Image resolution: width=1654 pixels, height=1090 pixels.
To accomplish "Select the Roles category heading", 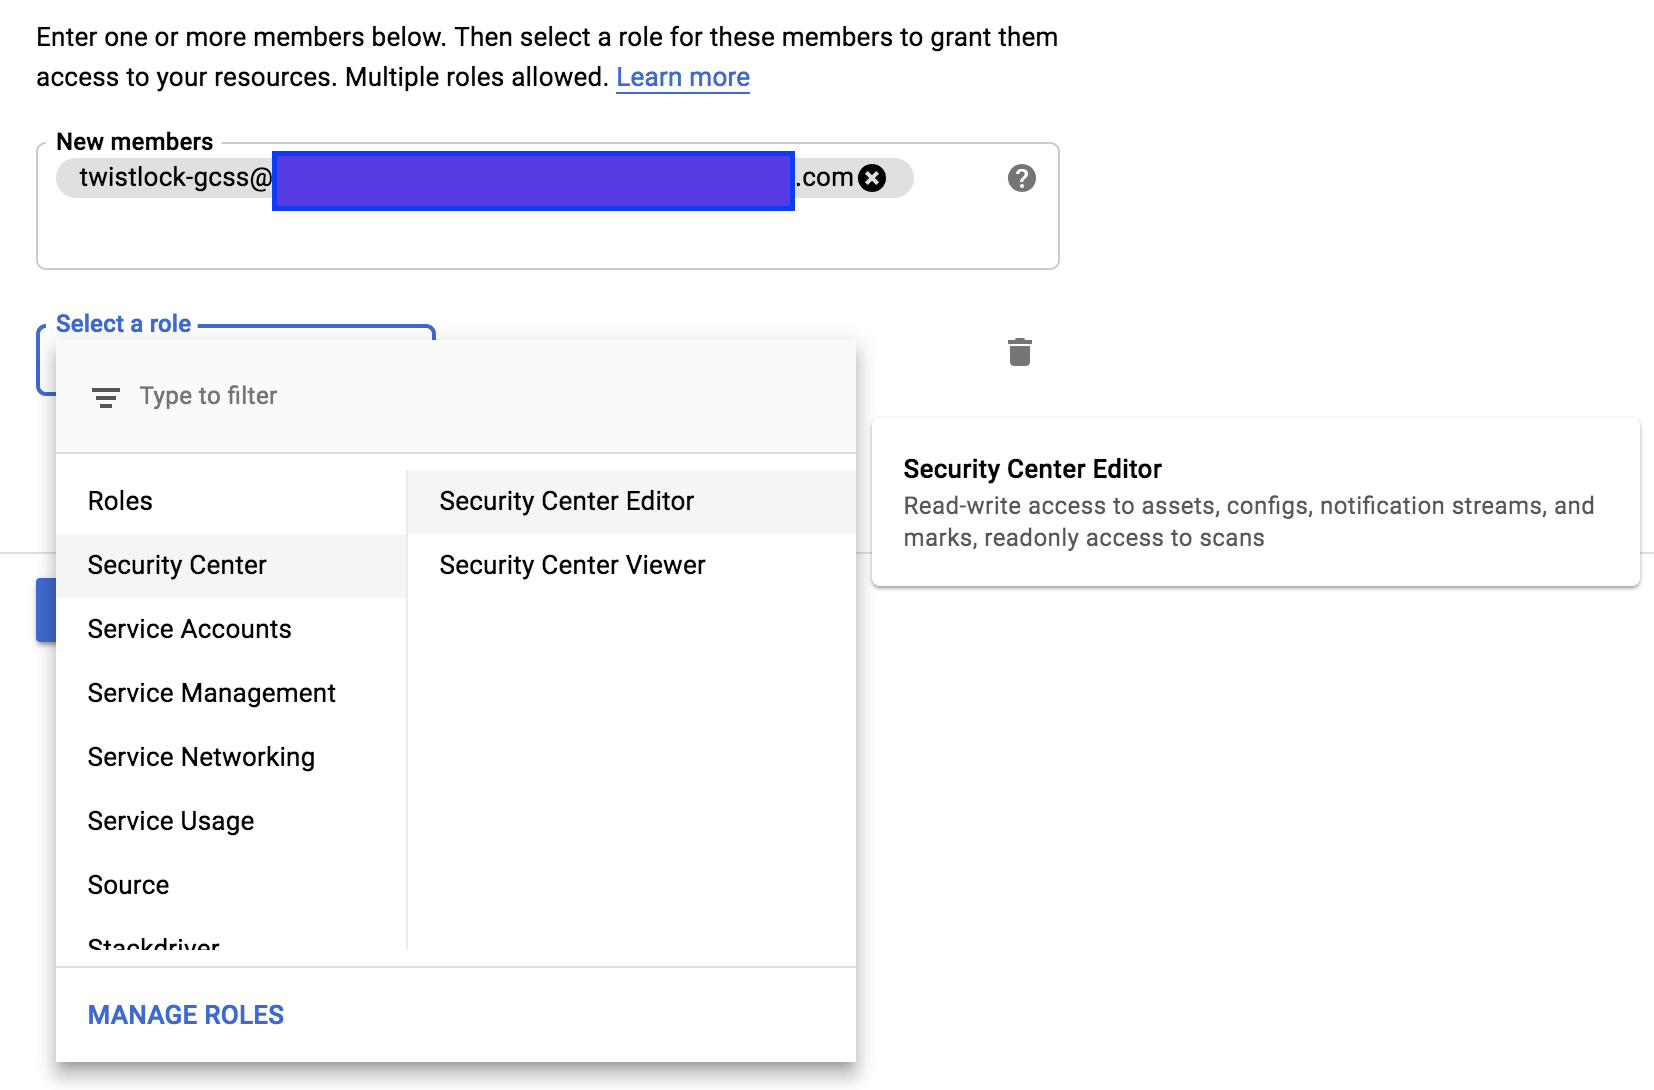I will pyautogui.click(x=231, y=501).
